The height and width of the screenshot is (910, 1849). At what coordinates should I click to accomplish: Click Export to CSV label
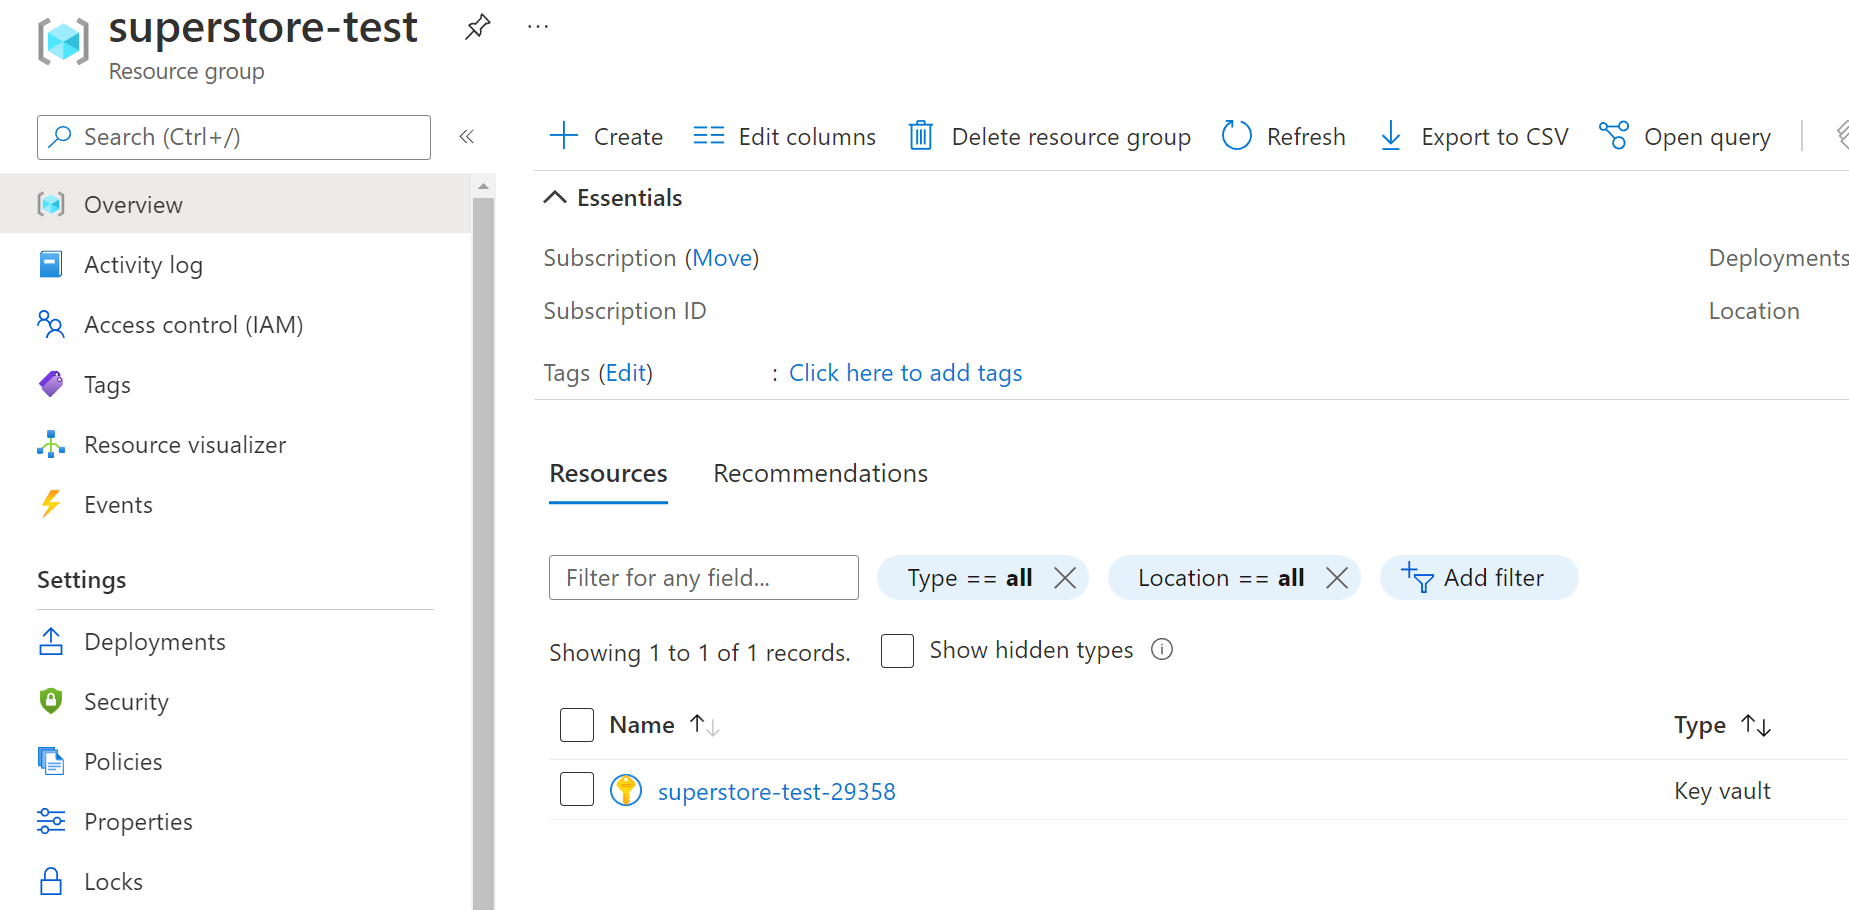click(1495, 137)
